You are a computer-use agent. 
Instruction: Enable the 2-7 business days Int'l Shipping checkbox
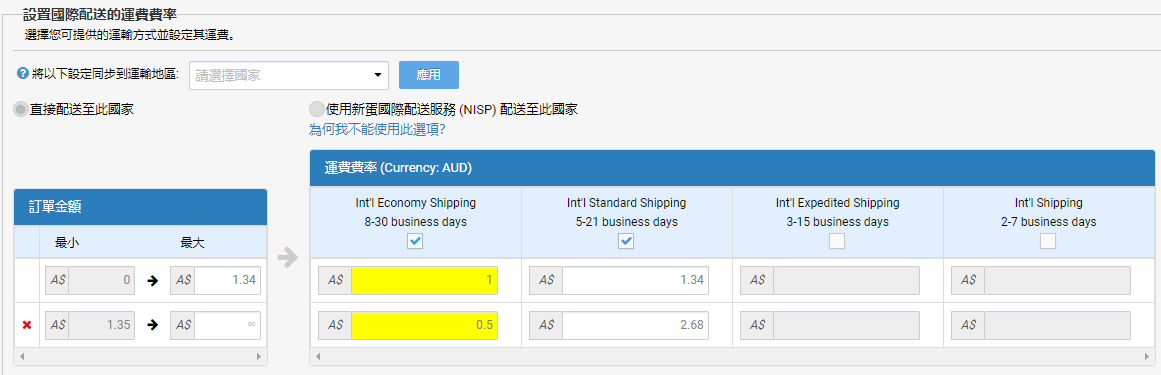tap(1048, 242)
